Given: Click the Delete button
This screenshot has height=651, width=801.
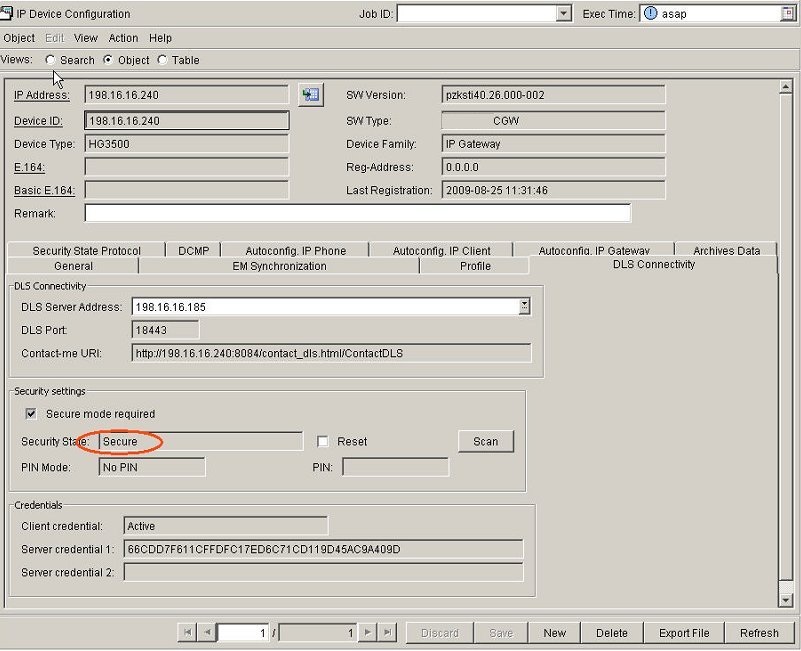Looking at the screenshot, I should (x=611, y=633).
